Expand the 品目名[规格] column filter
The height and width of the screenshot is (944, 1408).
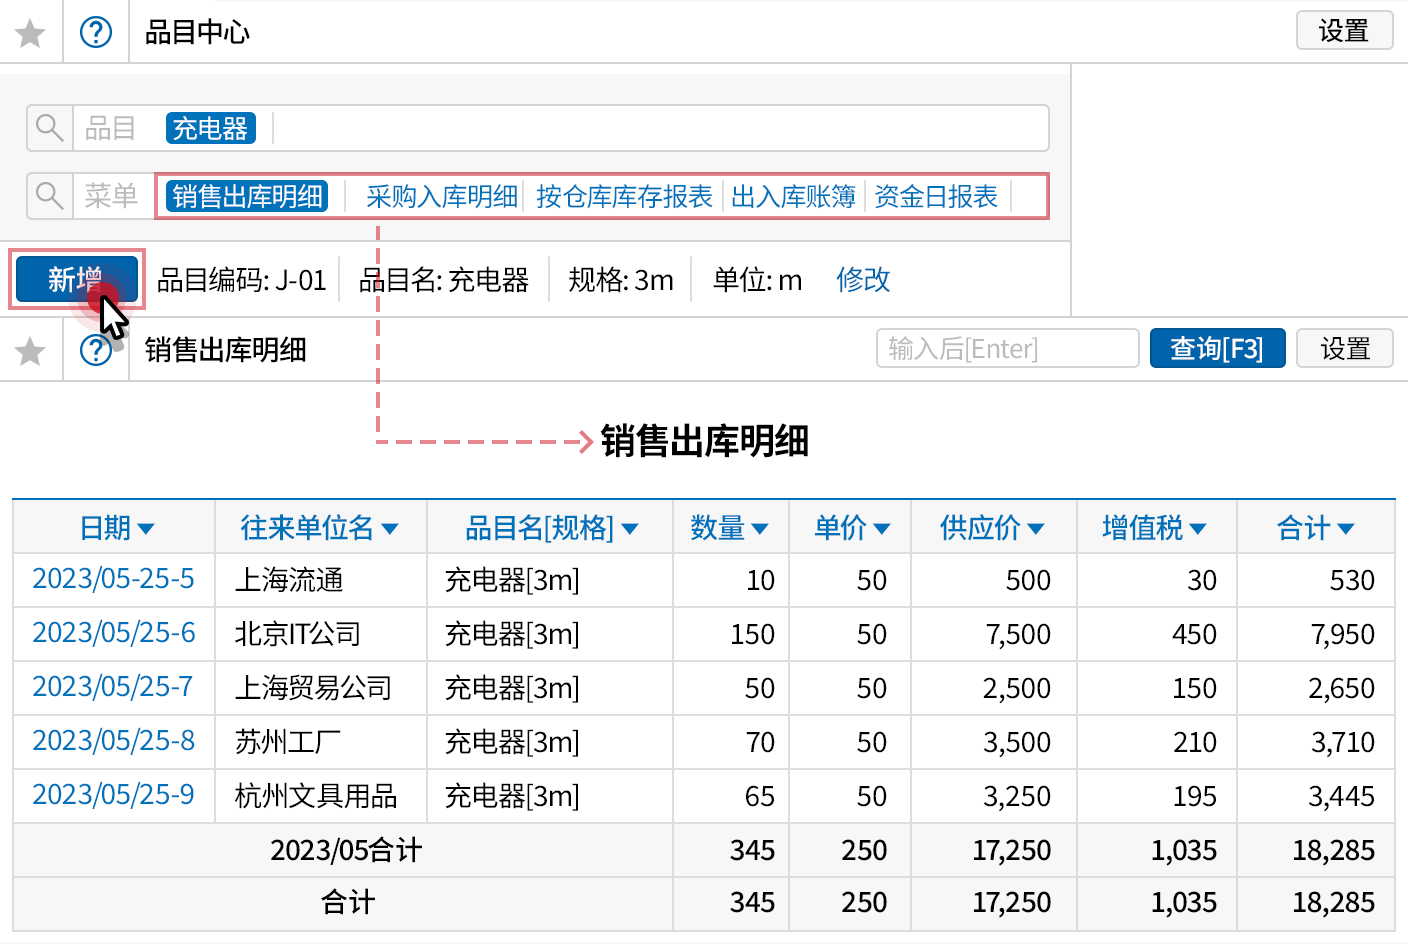pos(630,529)
